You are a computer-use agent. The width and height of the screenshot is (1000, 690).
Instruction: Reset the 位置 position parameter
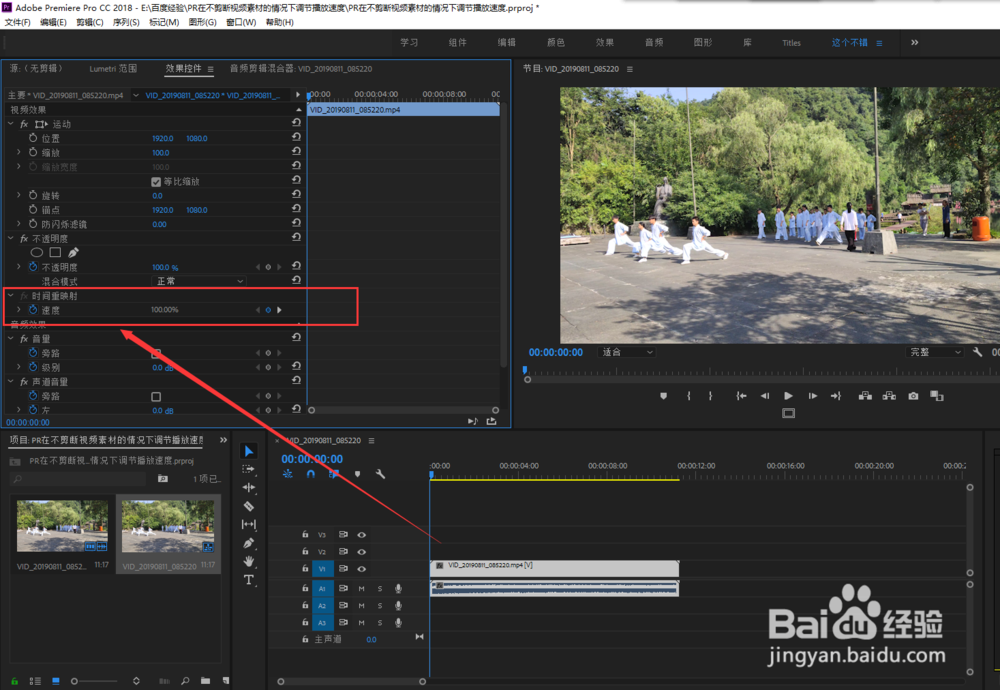pos(297,137)
